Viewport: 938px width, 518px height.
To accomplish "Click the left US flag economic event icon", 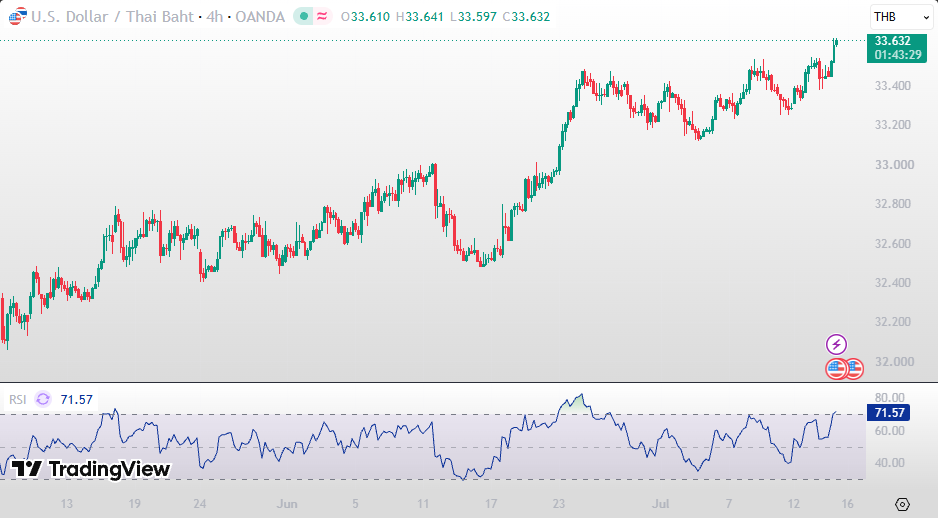I will (836, 368).
